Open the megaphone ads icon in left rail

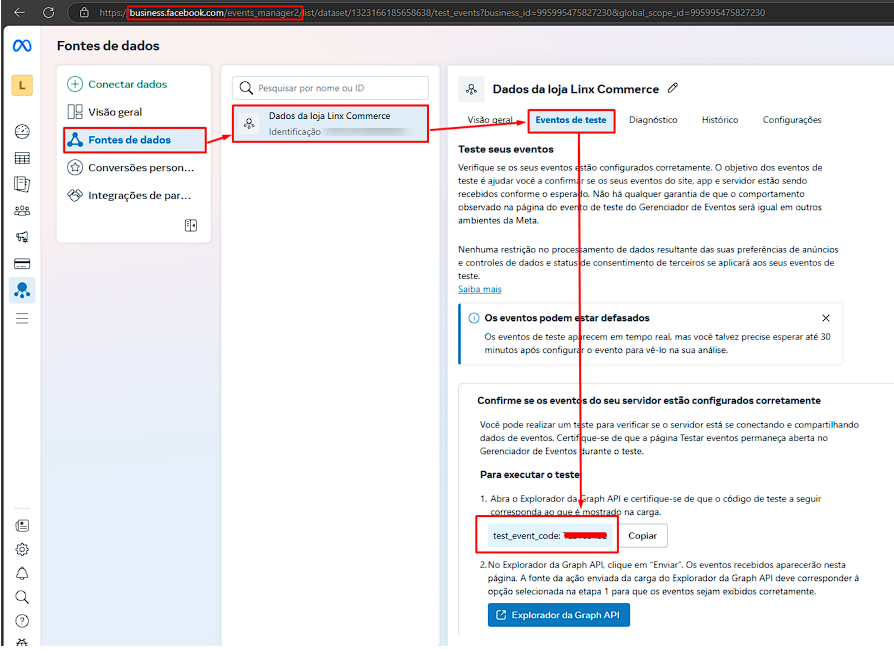pyautogui.click(x=22, y=237)
